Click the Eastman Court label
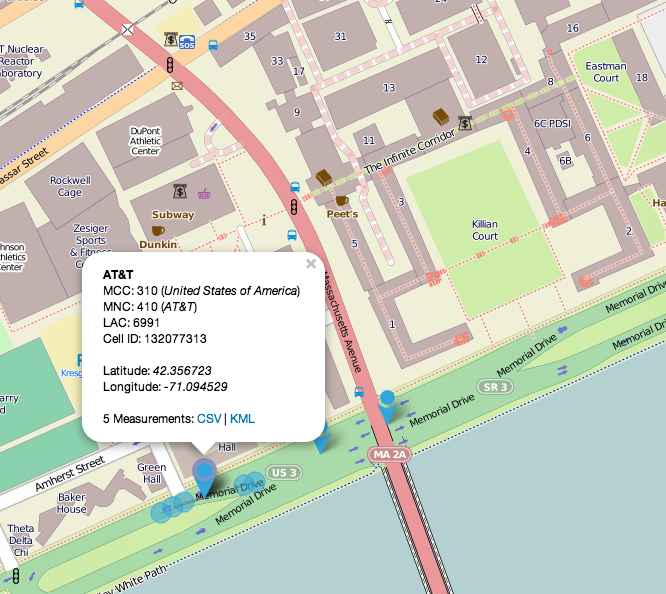This screenshot has height=594, width=666. (606, 72)
